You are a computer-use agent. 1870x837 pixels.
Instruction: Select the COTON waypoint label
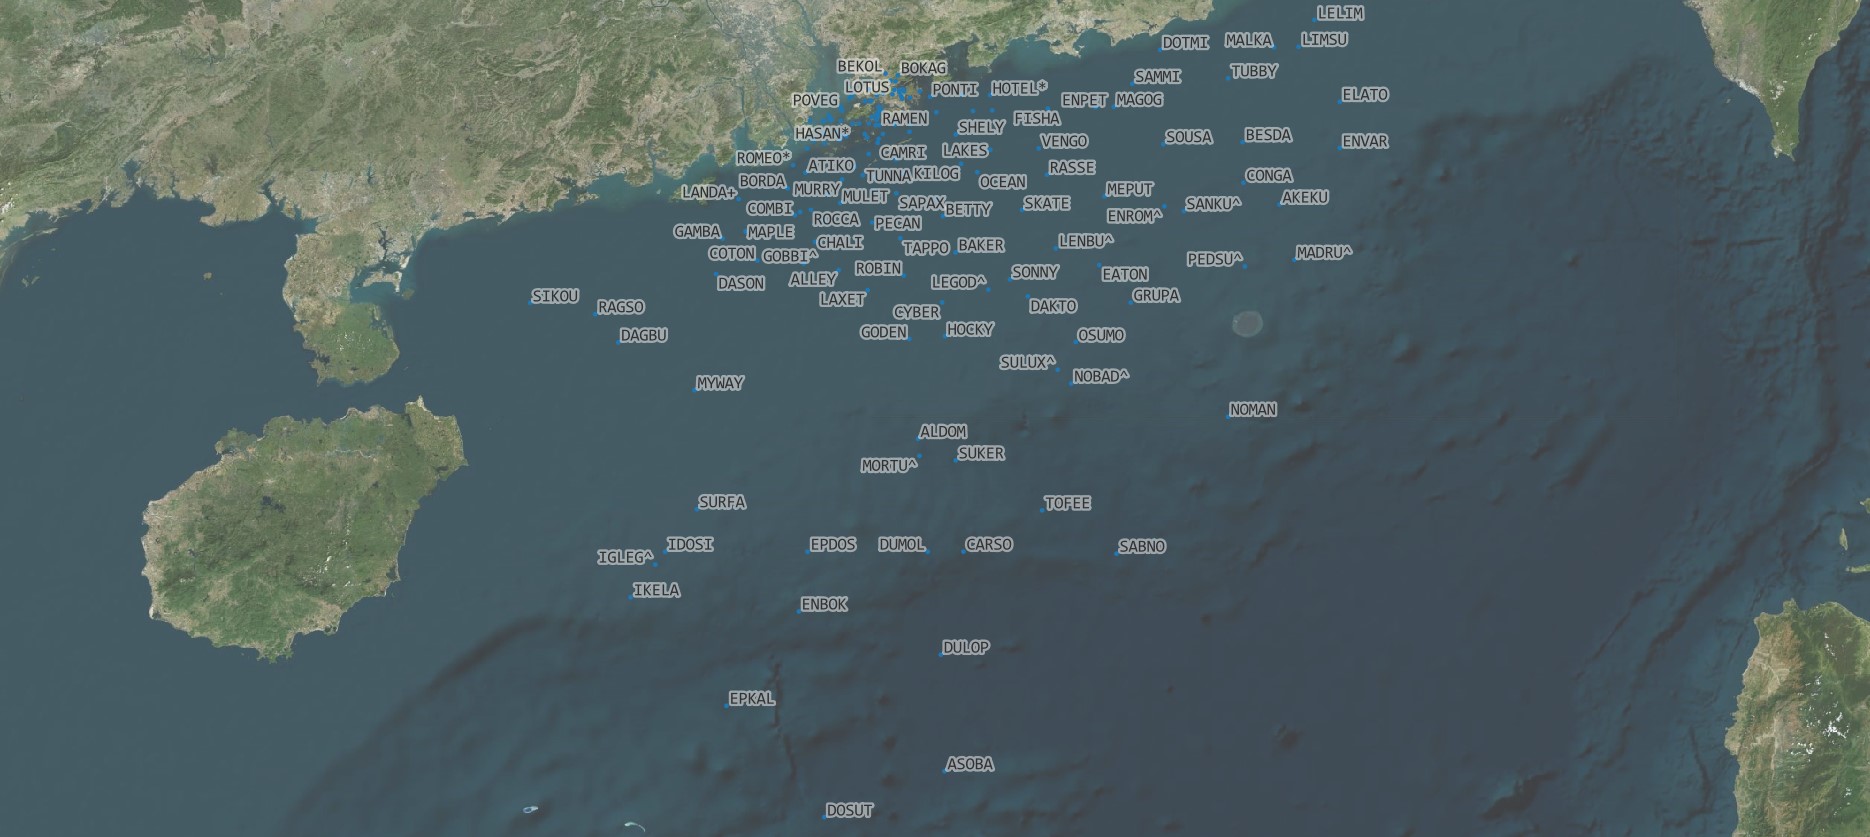732,255
